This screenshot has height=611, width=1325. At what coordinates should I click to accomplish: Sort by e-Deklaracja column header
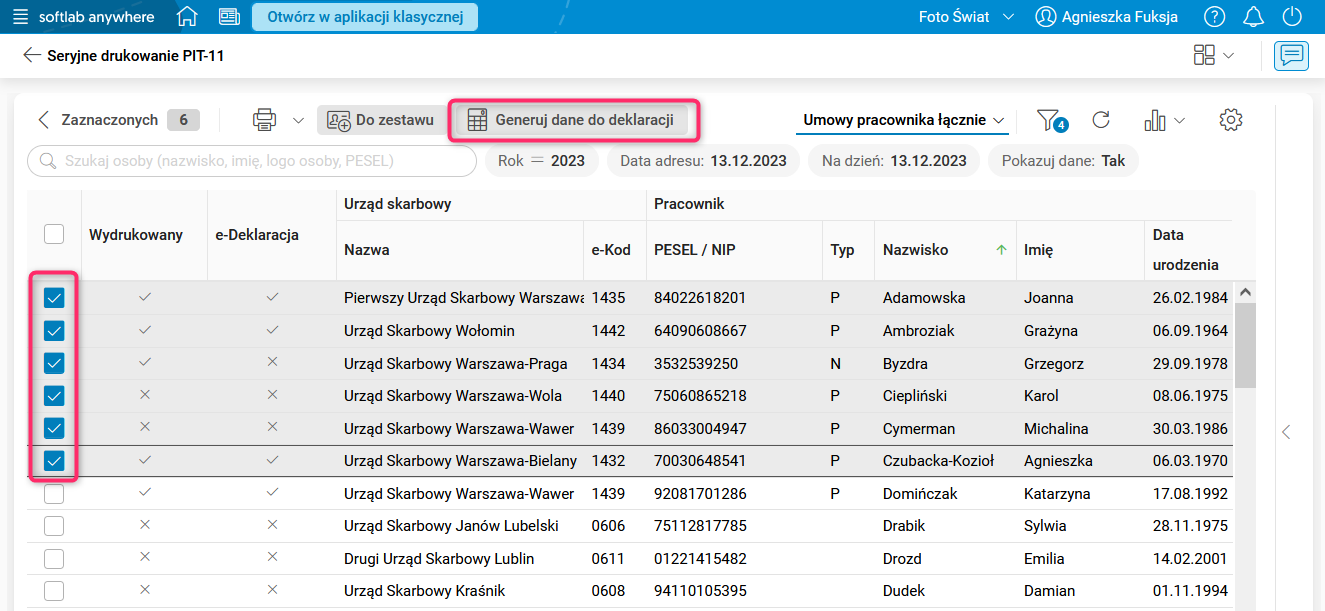pos(257,235)
